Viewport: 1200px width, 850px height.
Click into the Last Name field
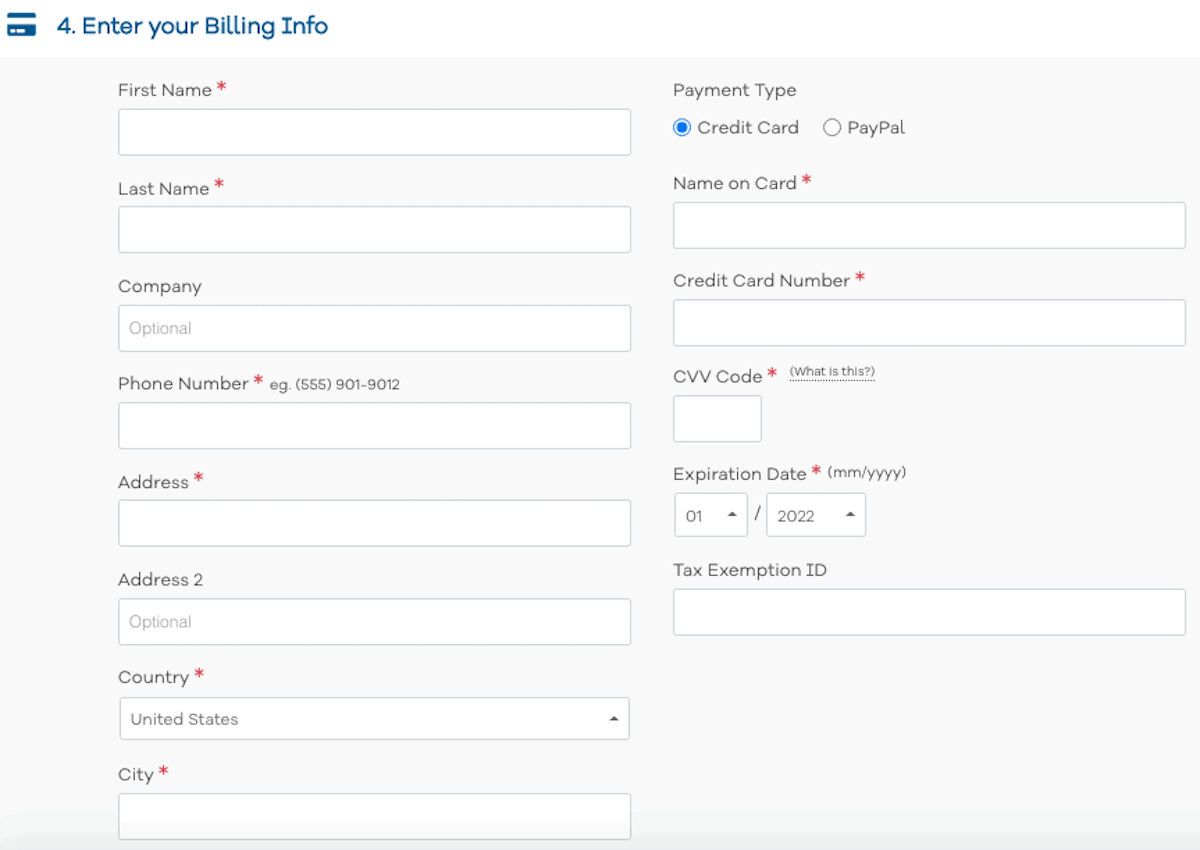click(373, 229)
